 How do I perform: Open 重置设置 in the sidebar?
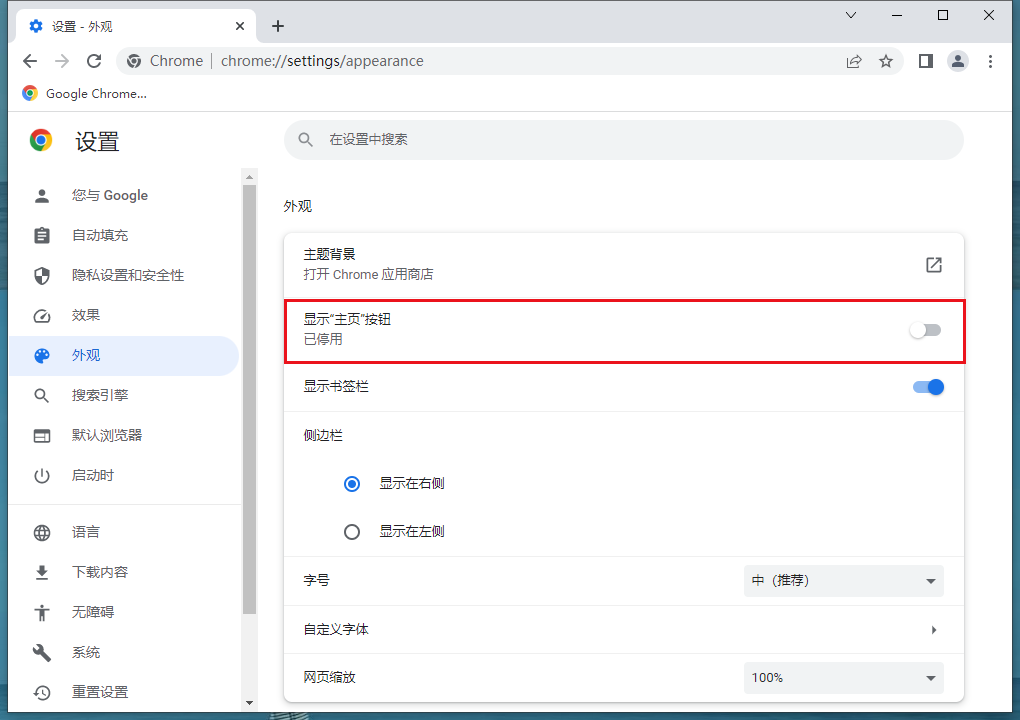100,692
